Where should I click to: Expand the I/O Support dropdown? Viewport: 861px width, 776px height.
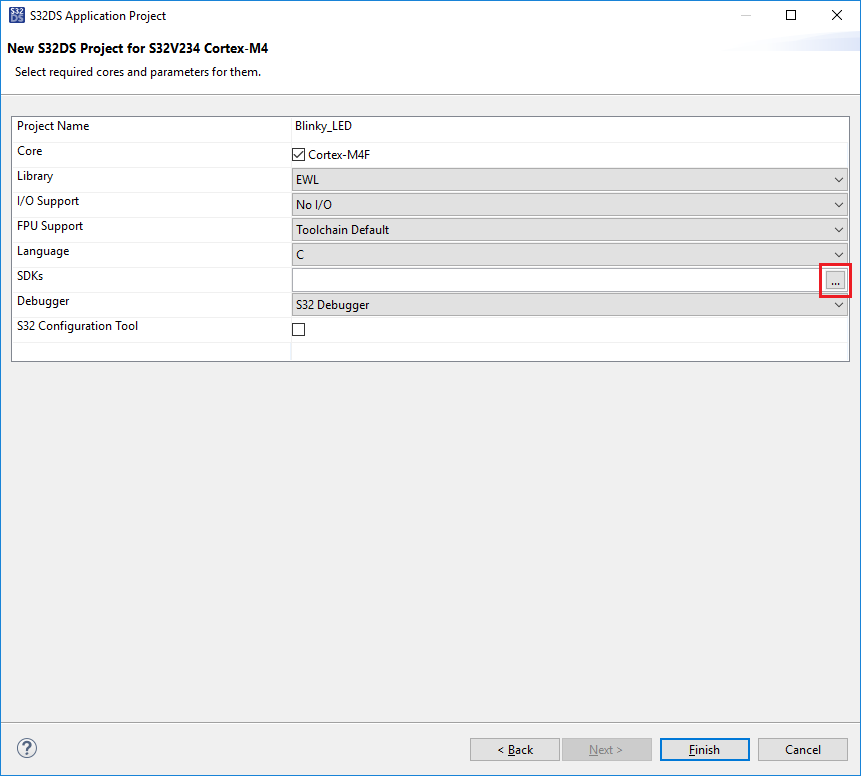[569, 205]
